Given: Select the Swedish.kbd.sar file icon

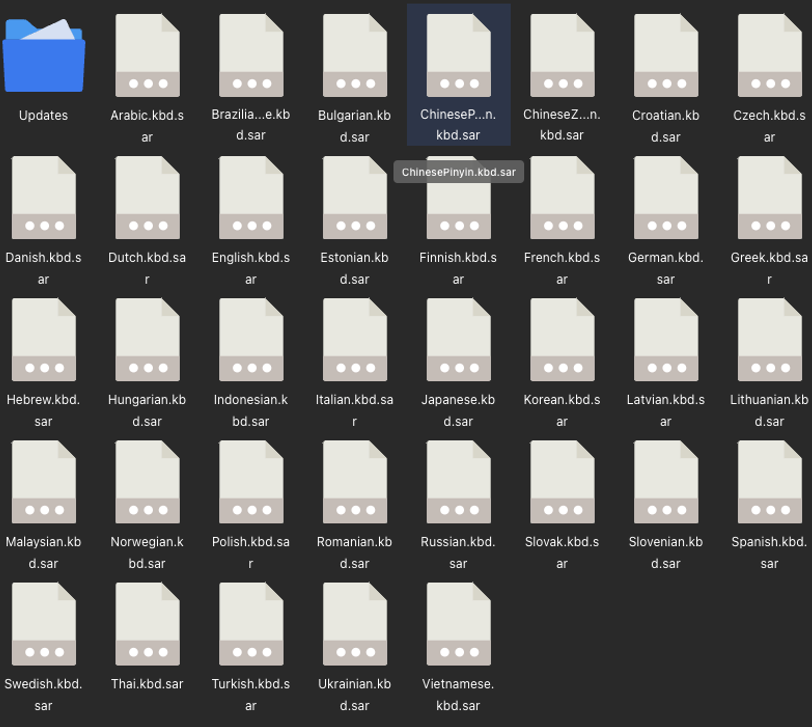Looking at the screenshot, I should pos(43,624).
